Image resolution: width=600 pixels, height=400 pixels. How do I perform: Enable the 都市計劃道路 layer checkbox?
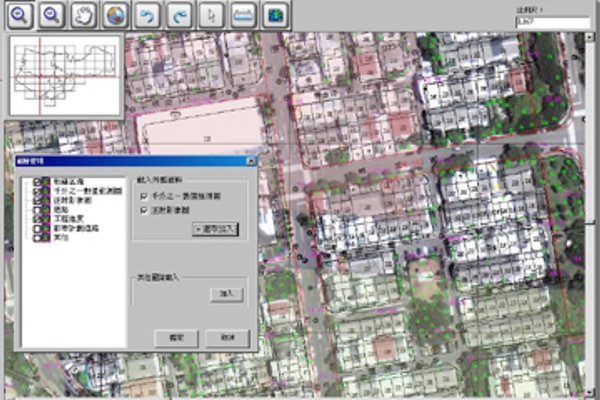(37, 229)
